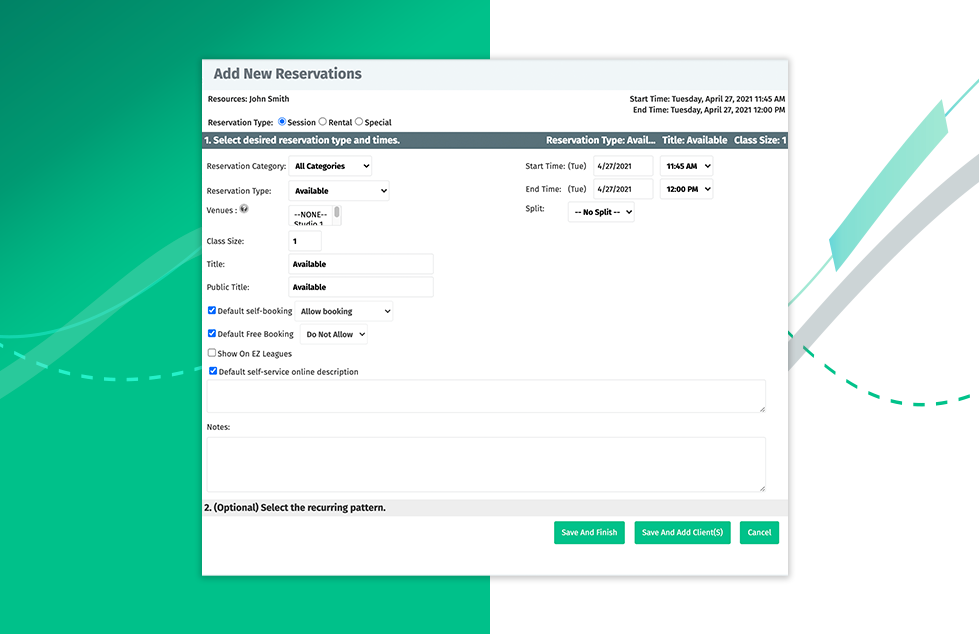
Task: Choose the Rental radio button
Action: pyautogui.click(x=323, y=122)
